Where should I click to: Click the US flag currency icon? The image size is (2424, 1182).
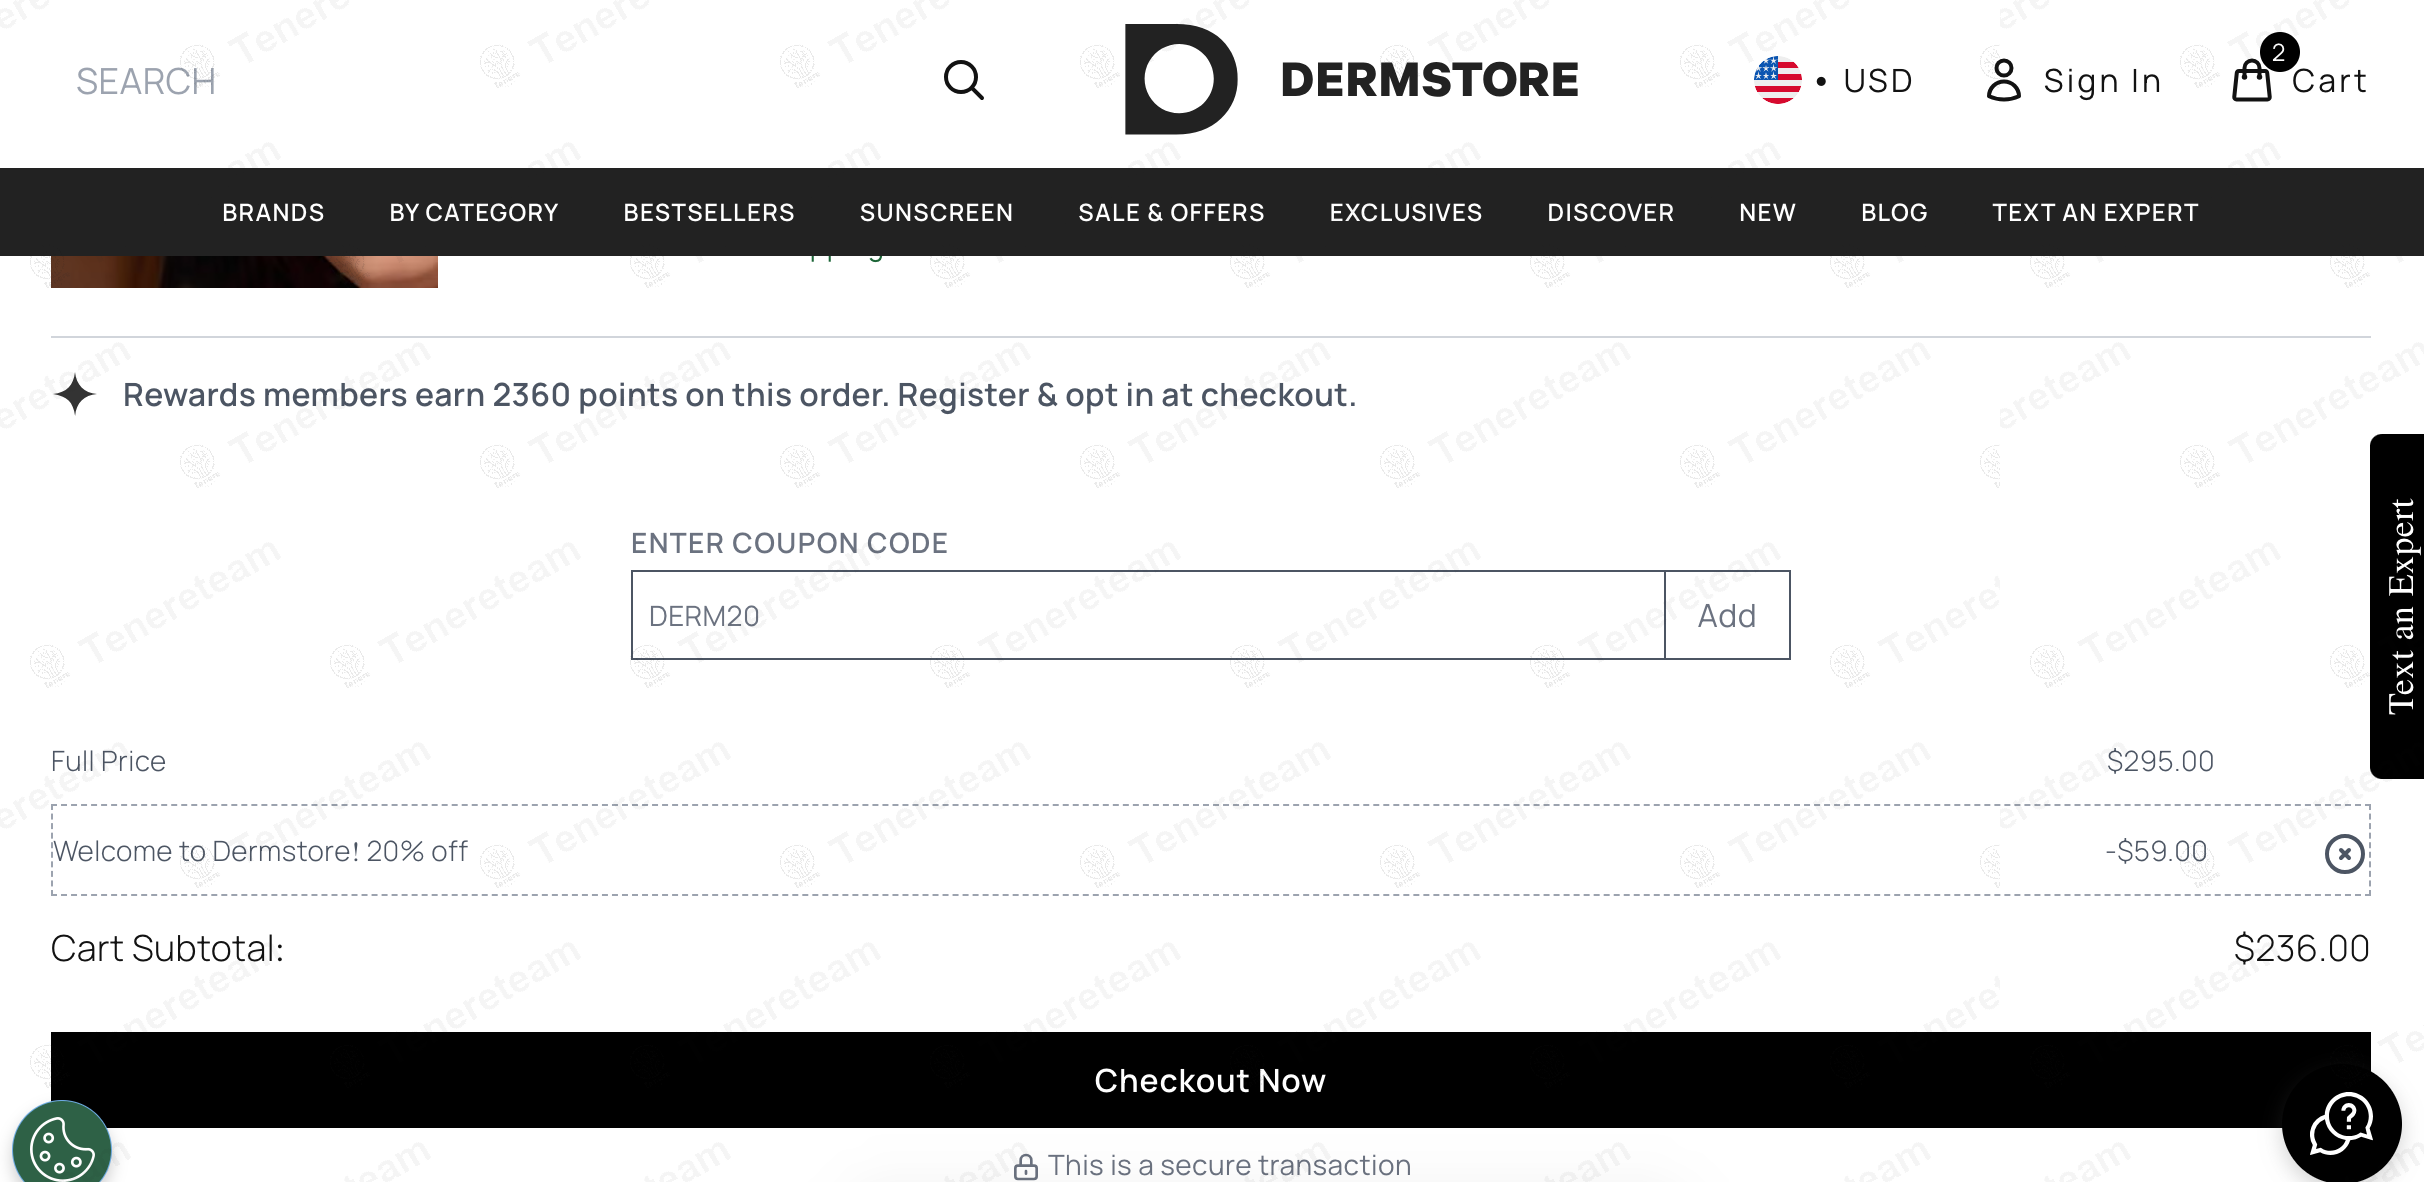click(1777, 80)
